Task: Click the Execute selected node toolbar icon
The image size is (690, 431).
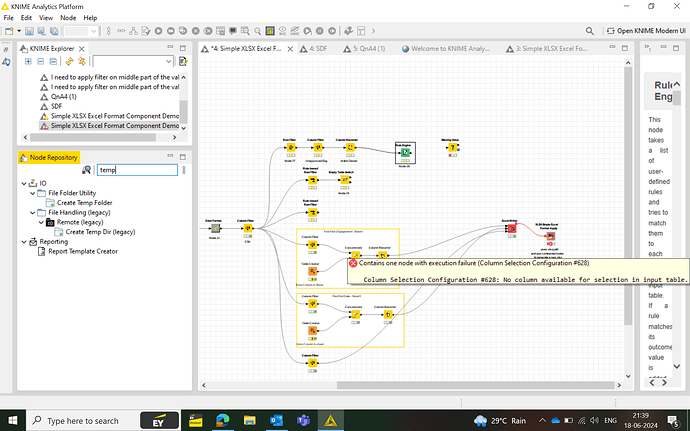Action: point(158,31)
